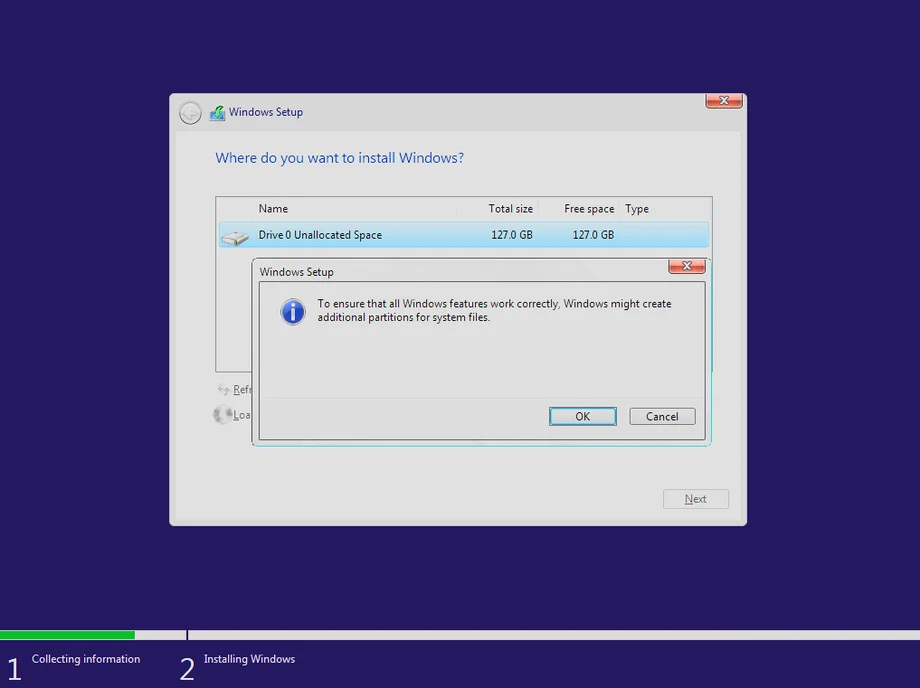Sort by the Name column header
This screenshot has height=688, width=920.
[x=273, y=209]
